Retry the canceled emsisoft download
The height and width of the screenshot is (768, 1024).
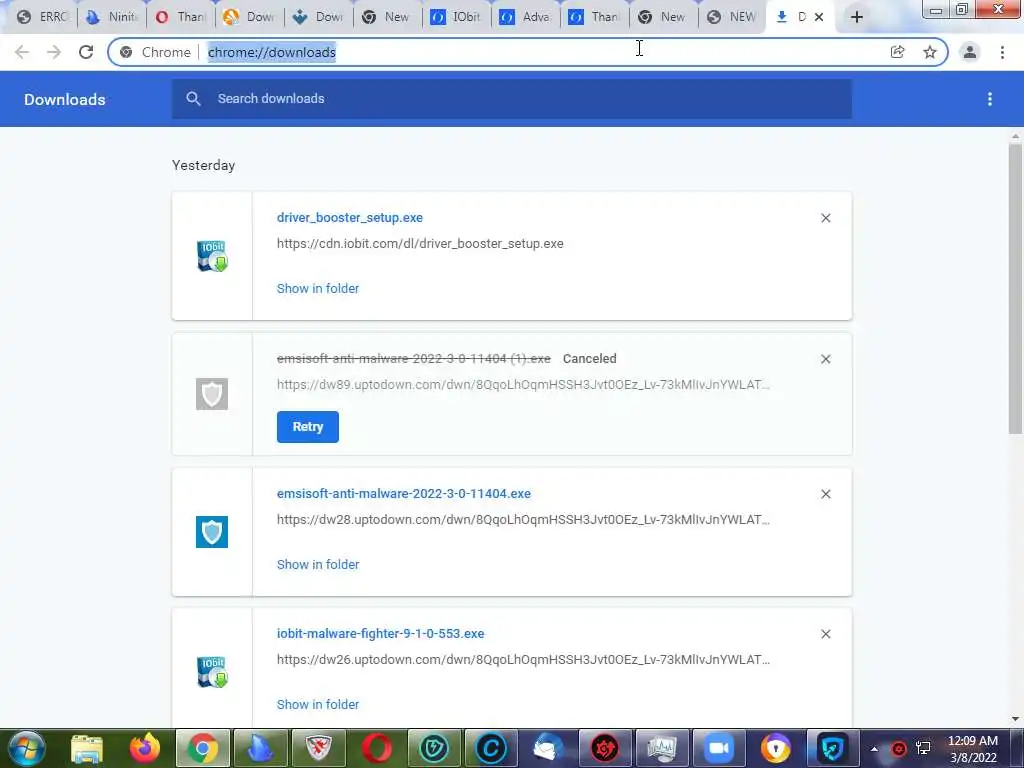click(308, 426)
